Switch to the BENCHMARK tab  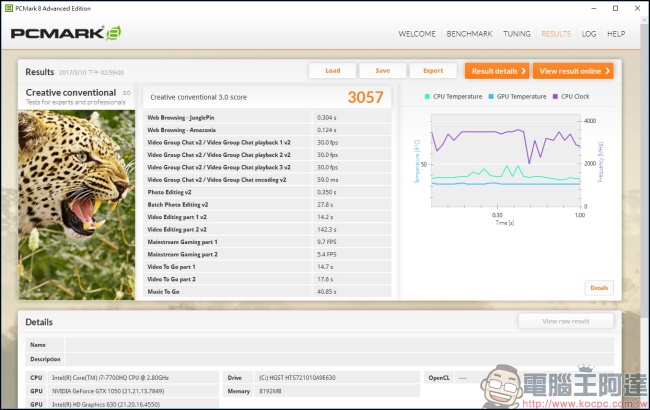(x=469, y=34)
